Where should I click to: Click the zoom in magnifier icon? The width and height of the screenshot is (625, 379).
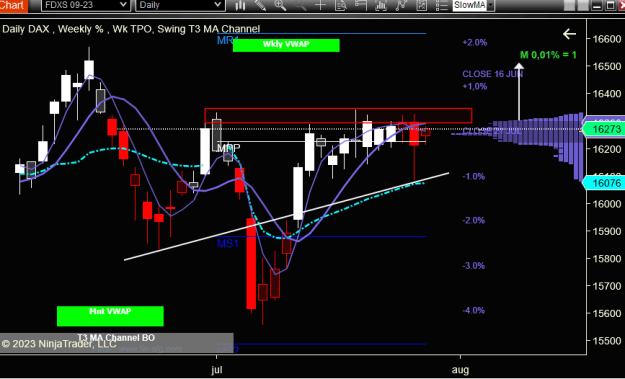click(x=280, y=5)
